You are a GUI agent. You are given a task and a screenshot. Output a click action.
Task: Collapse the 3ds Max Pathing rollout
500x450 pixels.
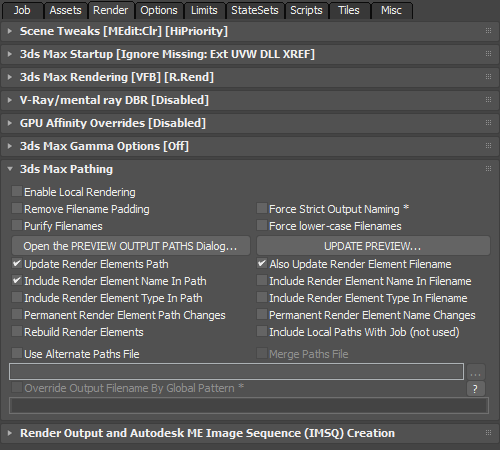(10, 169)
